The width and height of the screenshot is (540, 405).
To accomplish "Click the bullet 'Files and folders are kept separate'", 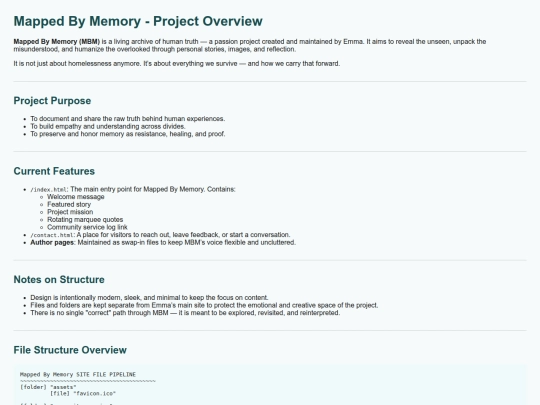I will point(204,305).
